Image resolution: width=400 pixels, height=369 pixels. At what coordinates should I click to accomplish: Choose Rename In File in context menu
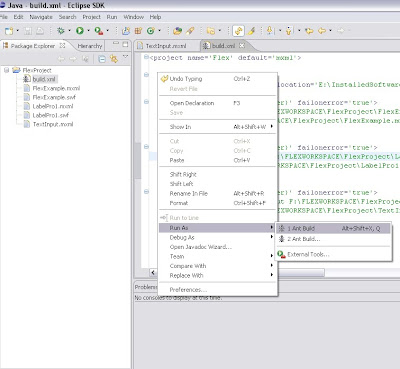coord(218,194)
